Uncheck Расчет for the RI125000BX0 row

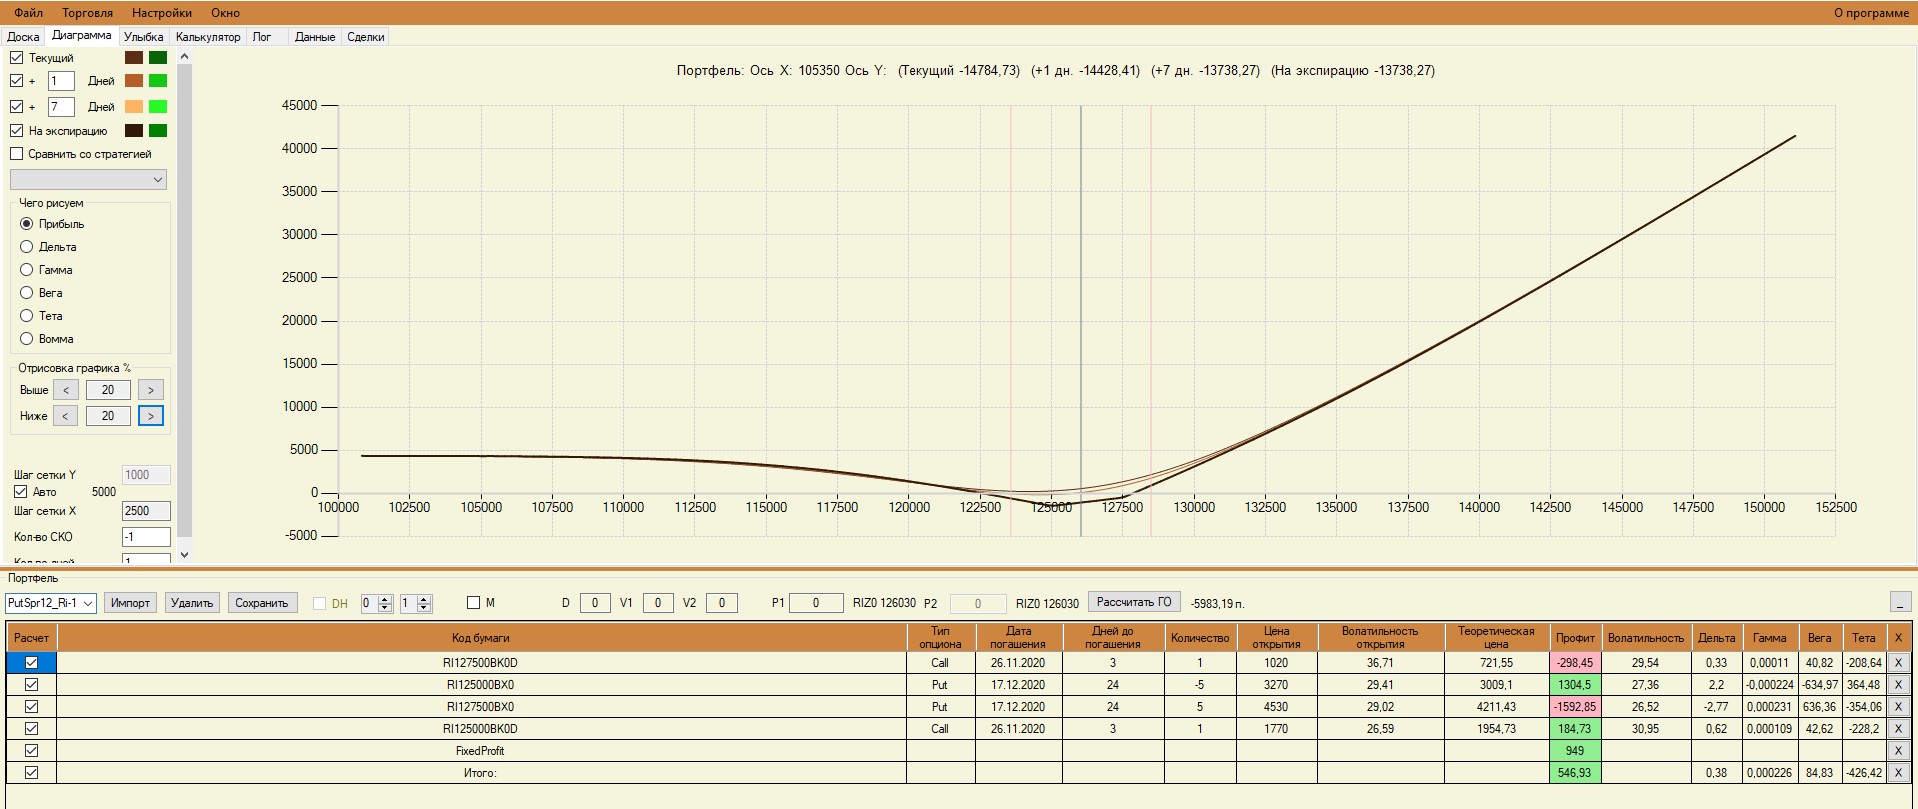tap(31, 685)
